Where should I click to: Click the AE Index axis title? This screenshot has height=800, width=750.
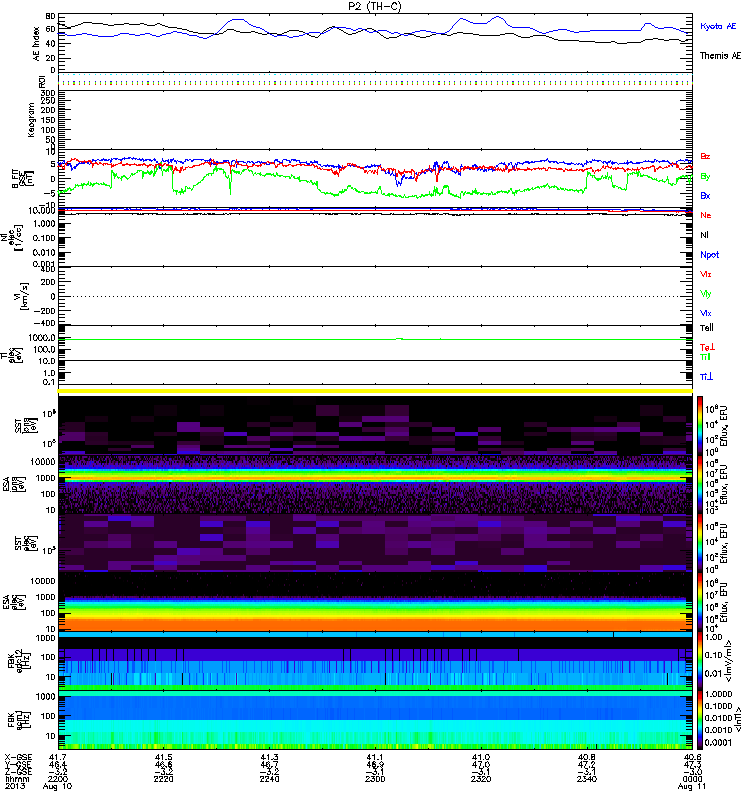pos(36,44)
